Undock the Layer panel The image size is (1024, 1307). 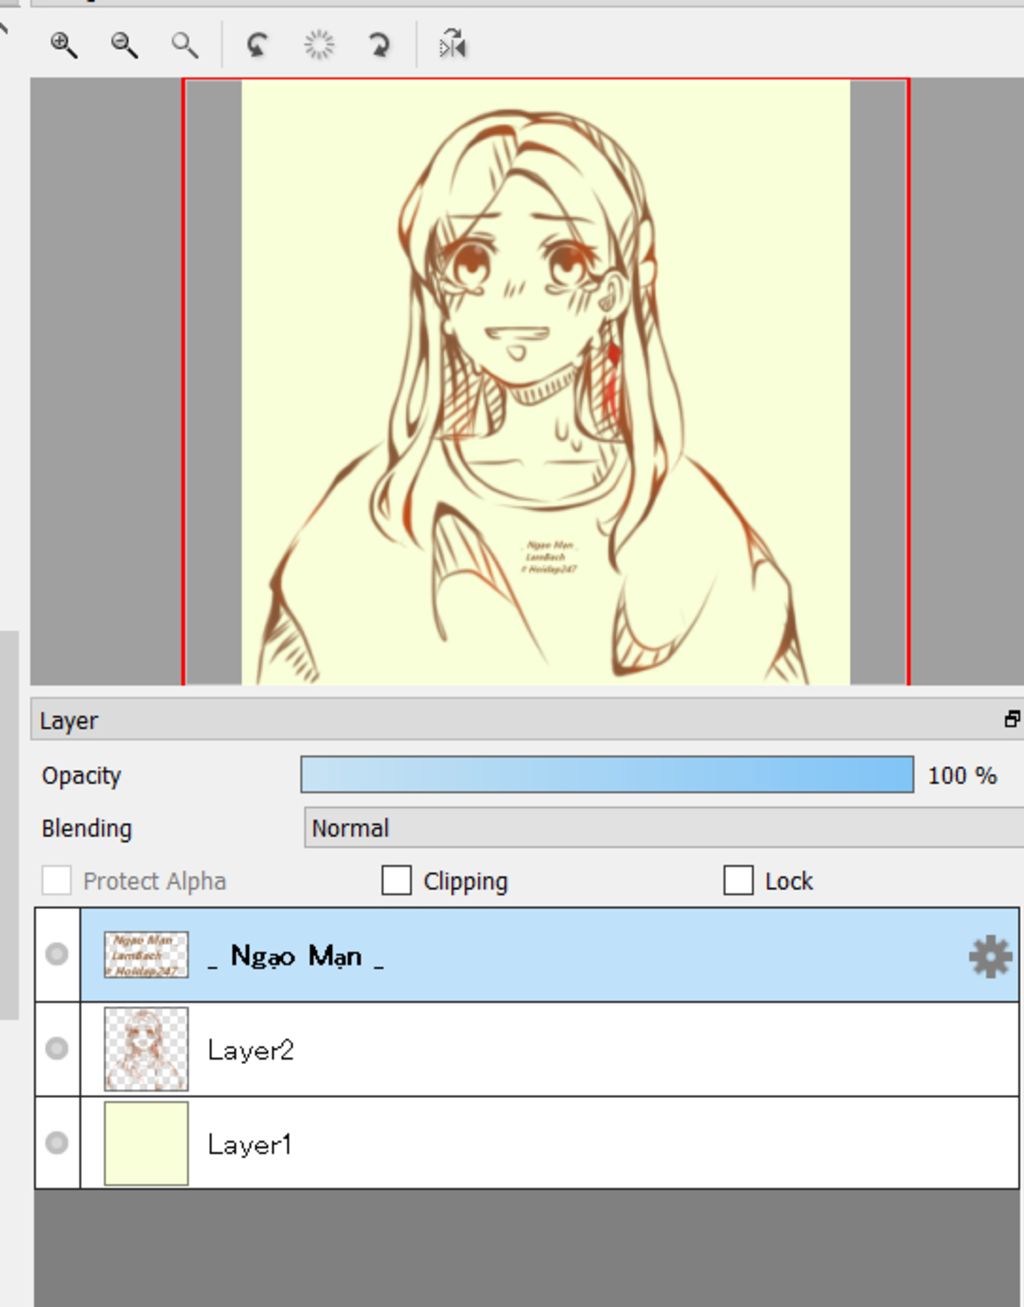[1011, 719]
